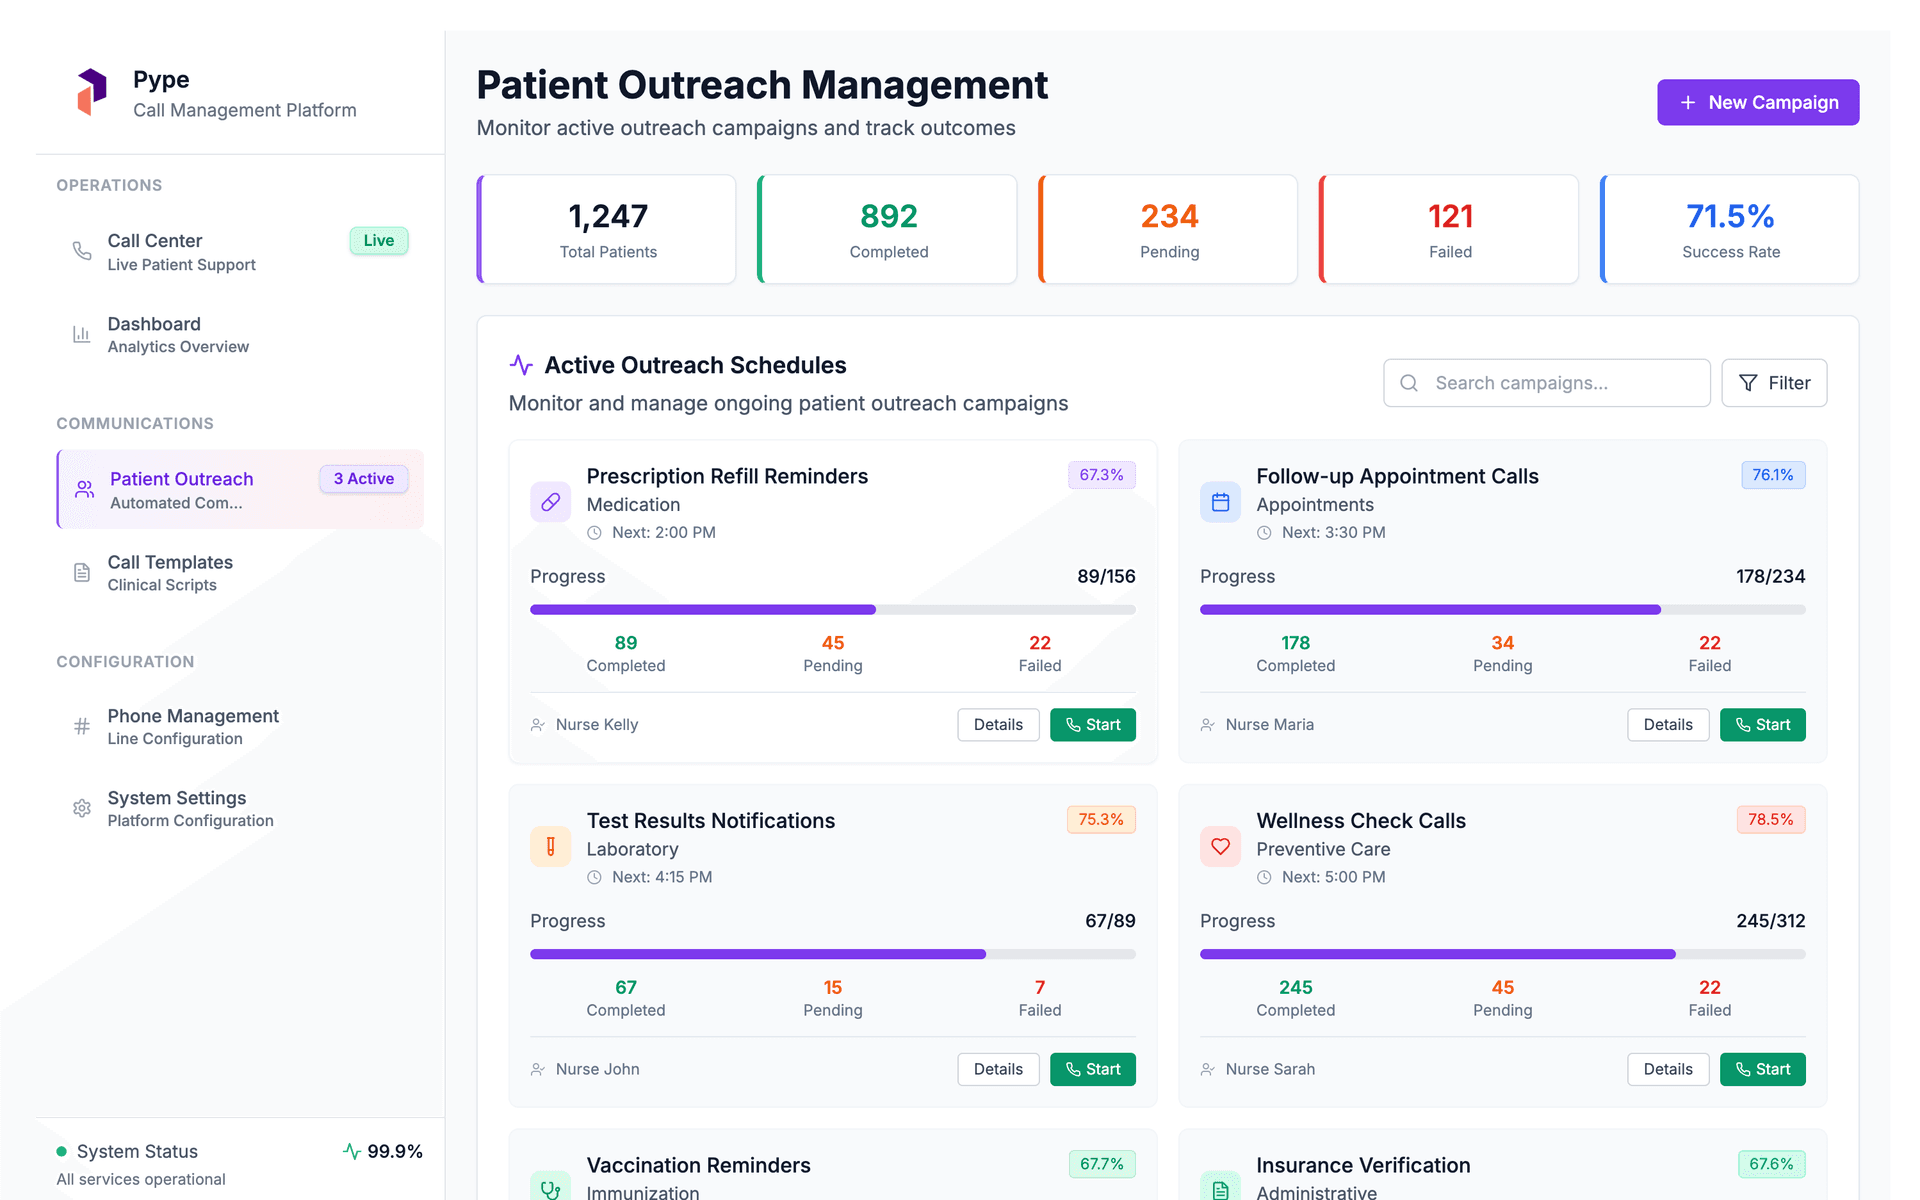Click the Failed 121 stat card
Image resolution: width=1920 pixels, height=1200 pixels.
point(1449,229)
